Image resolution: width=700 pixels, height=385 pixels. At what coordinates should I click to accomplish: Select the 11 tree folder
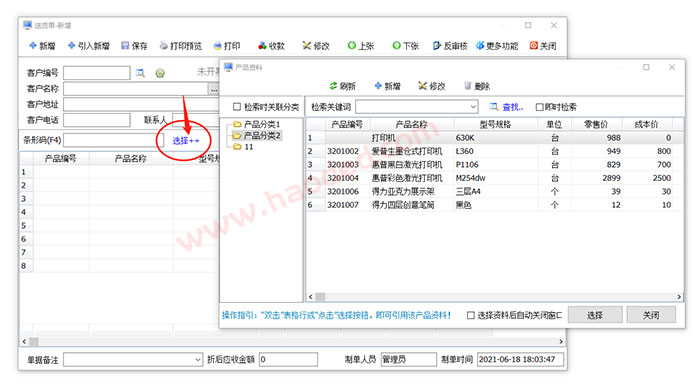click(243, 146)
